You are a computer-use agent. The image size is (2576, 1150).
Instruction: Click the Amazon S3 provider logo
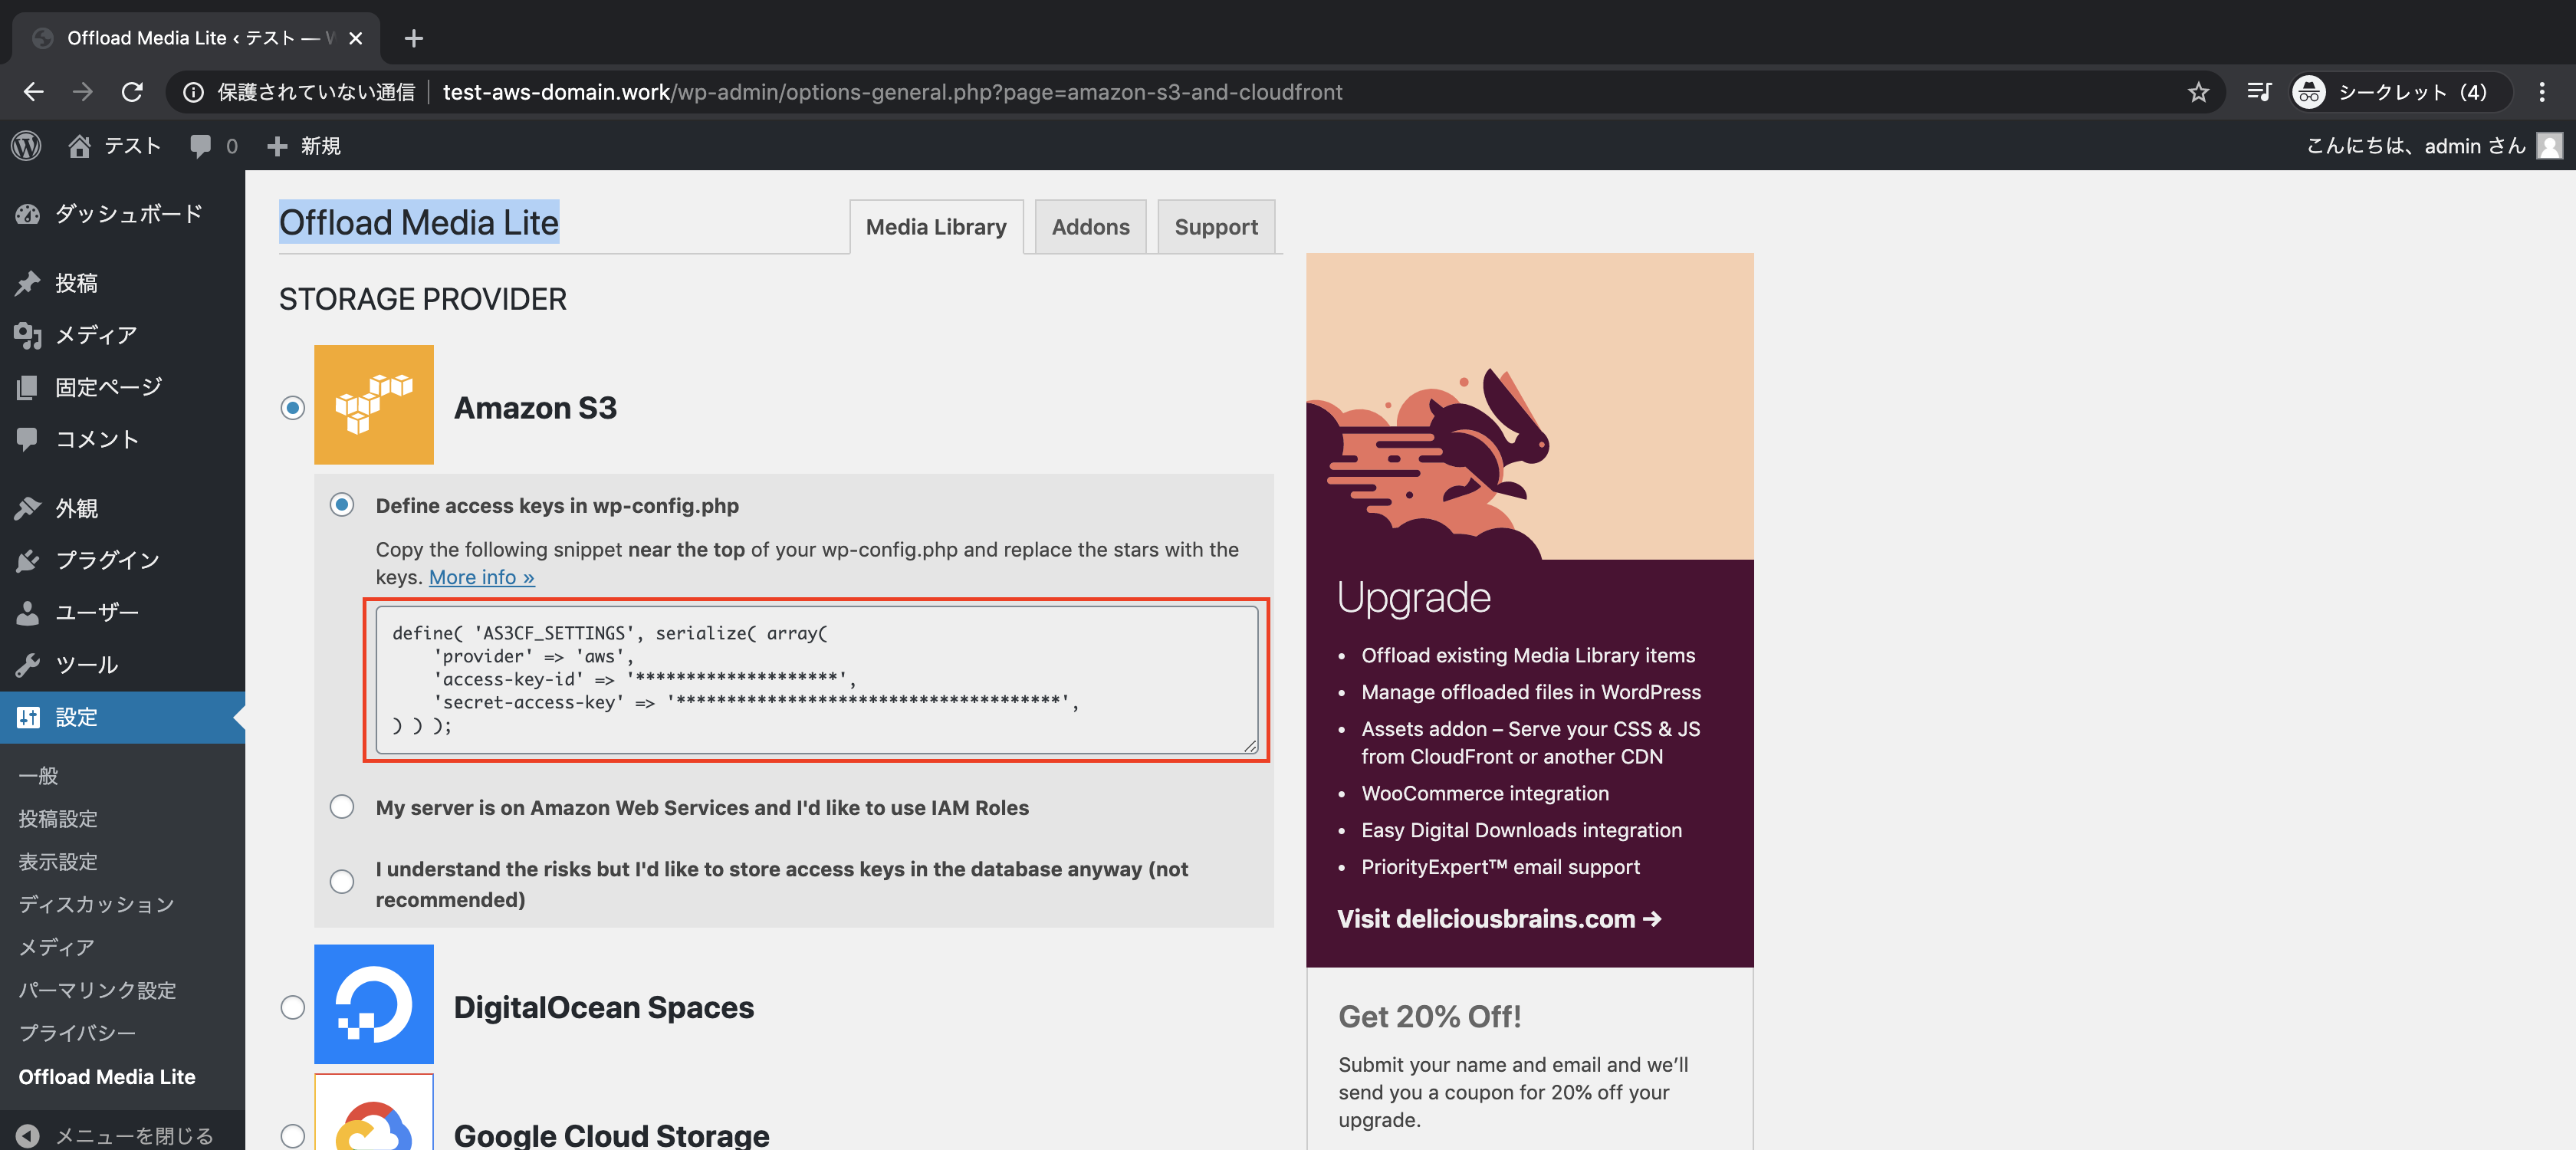(373, 405)
